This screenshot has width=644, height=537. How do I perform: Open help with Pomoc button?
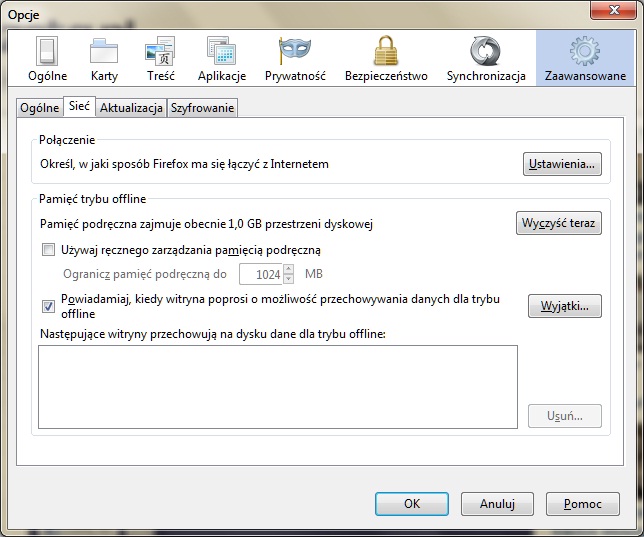[x=582, y=504]
